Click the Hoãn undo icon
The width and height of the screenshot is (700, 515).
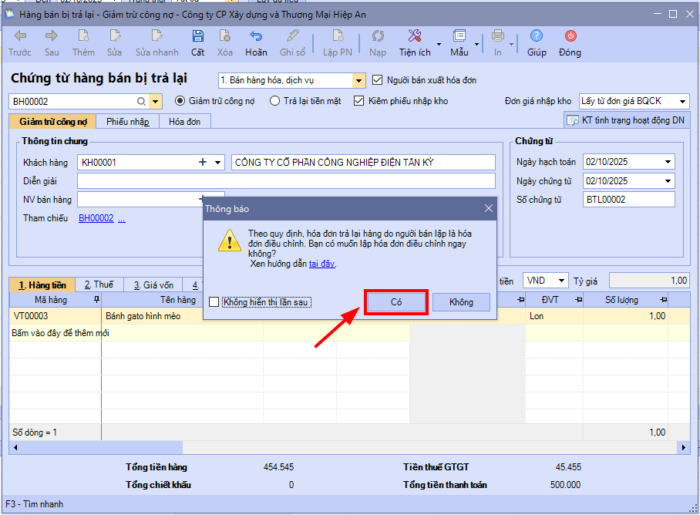click(x=256, y=42)
